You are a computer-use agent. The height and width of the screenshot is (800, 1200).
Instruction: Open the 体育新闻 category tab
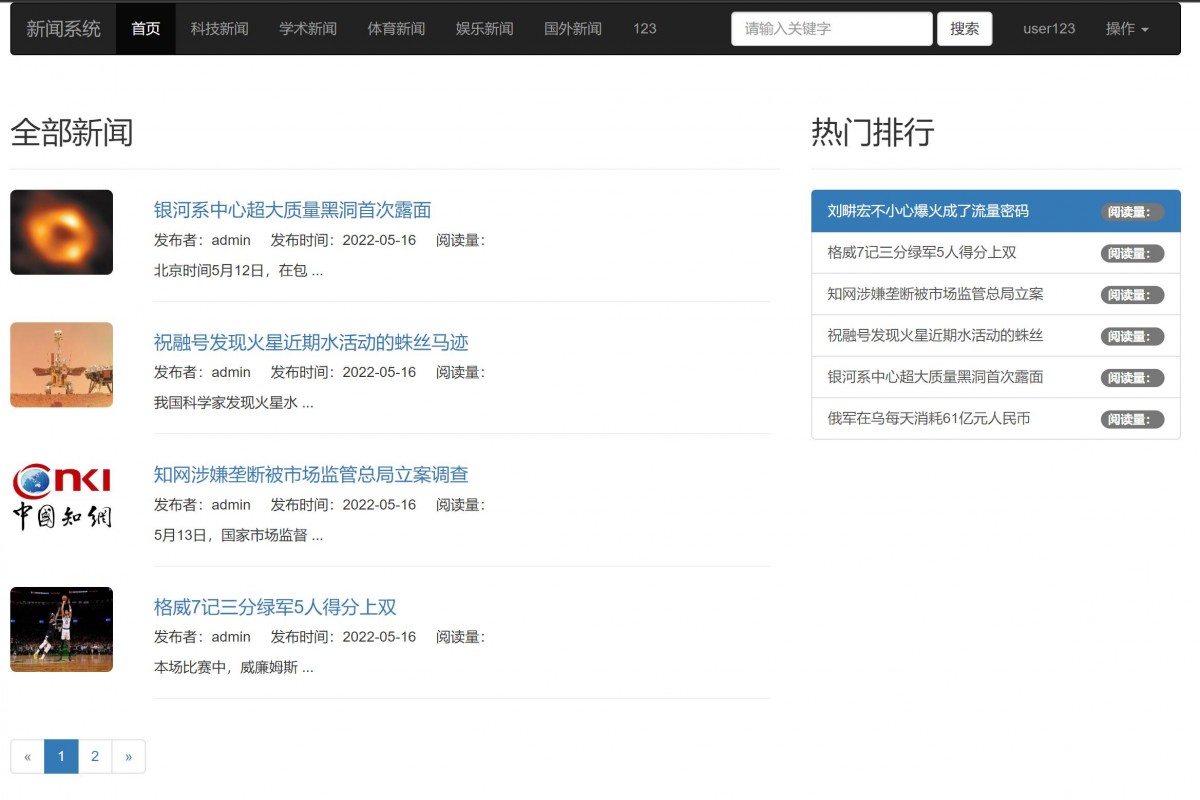pos(395,29)
